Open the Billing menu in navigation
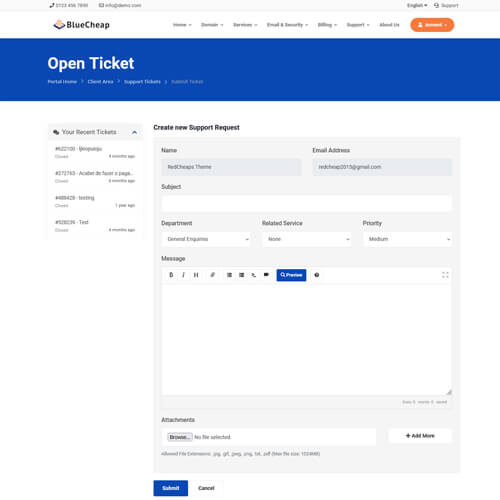 pyautogui.click(x=327, y=25)
